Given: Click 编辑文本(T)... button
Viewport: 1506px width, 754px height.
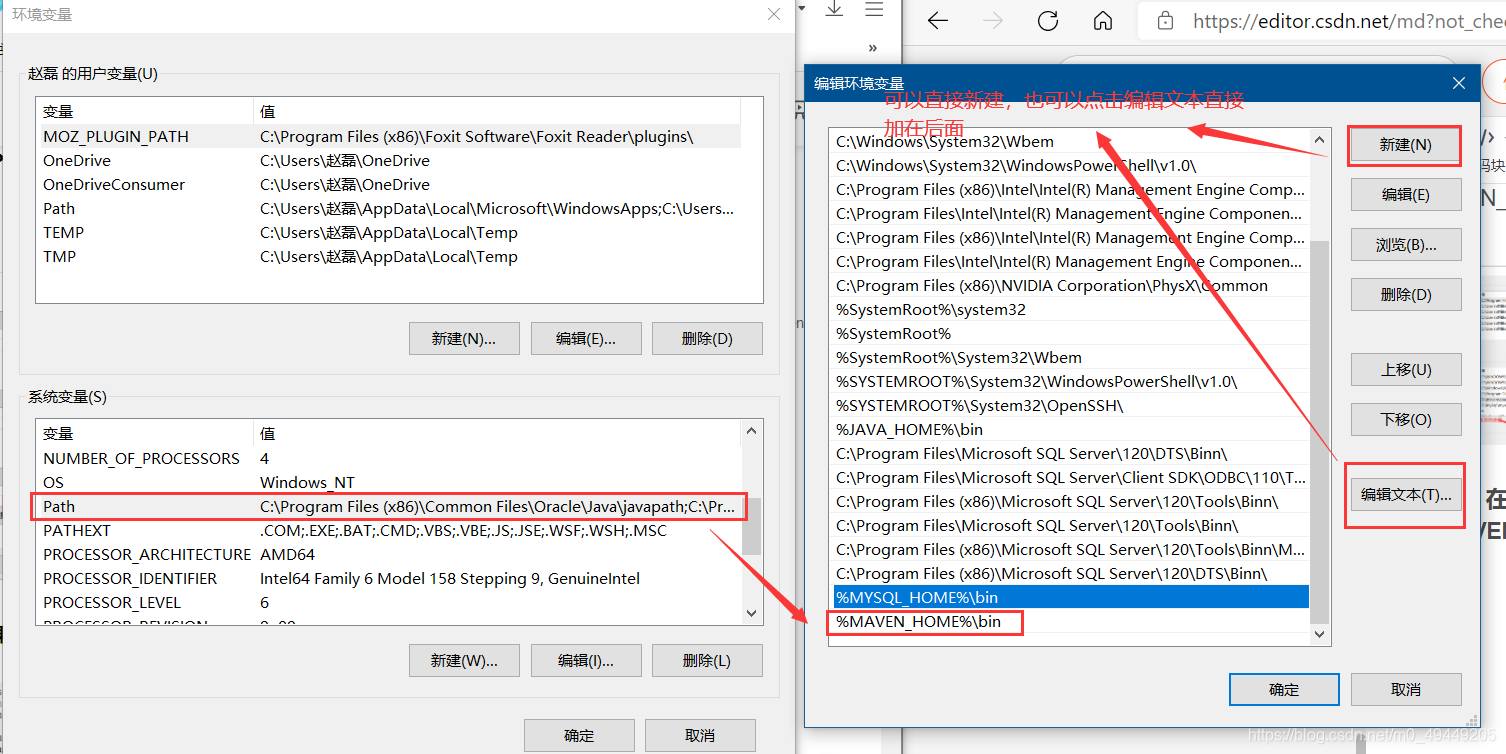Looking at the screenshot, I should click(x=1405, y=495).
